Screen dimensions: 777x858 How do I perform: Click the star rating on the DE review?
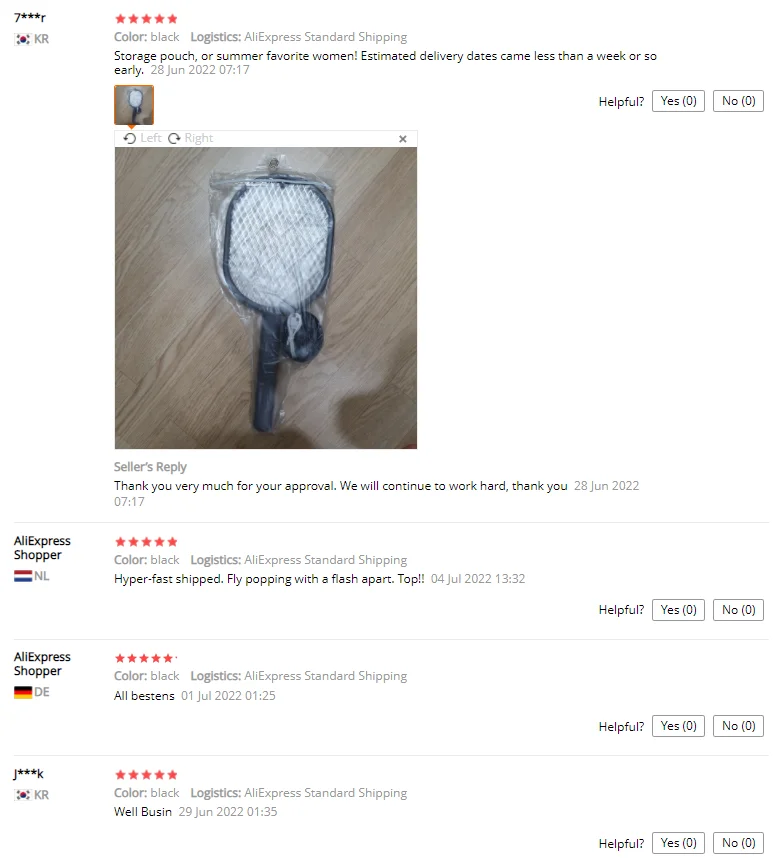point(146,658)
